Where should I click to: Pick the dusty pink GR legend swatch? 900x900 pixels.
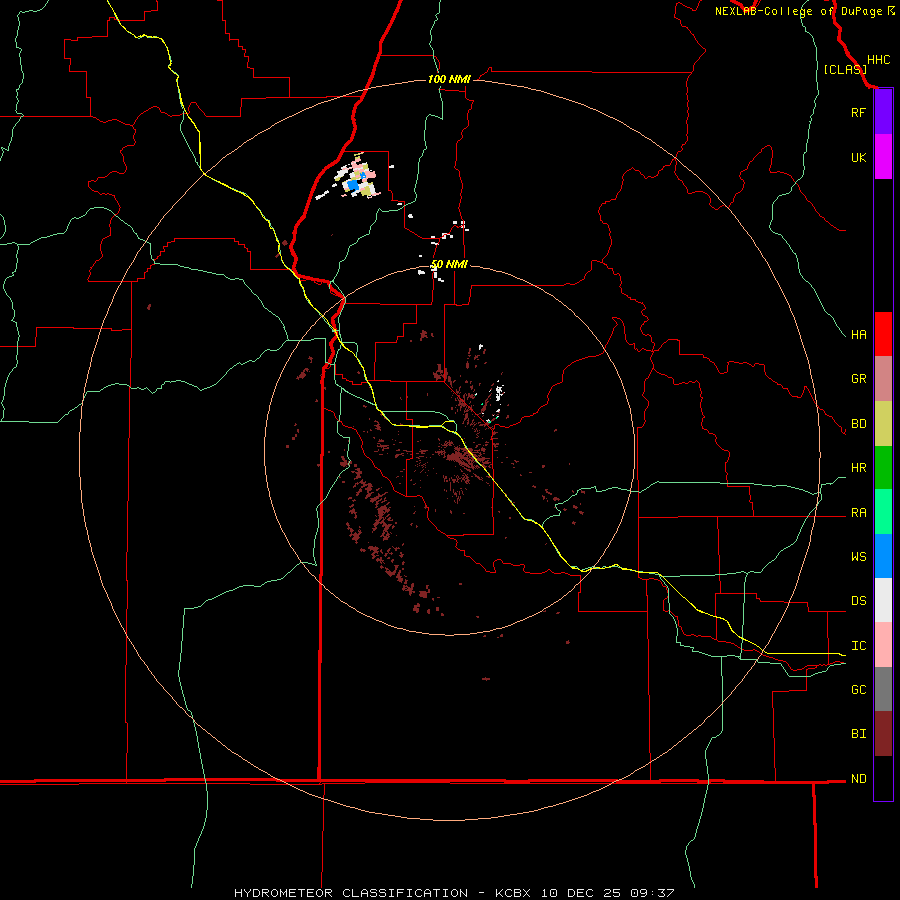[x=883, y=379]
